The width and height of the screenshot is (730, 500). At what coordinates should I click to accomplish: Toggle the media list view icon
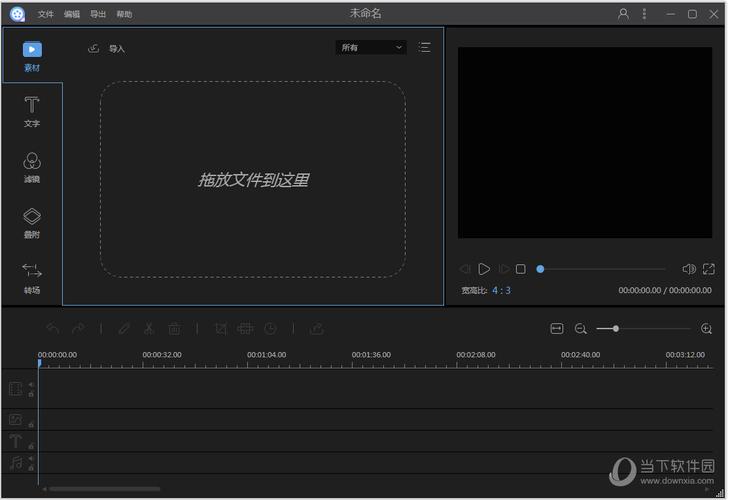click(425, 47)
